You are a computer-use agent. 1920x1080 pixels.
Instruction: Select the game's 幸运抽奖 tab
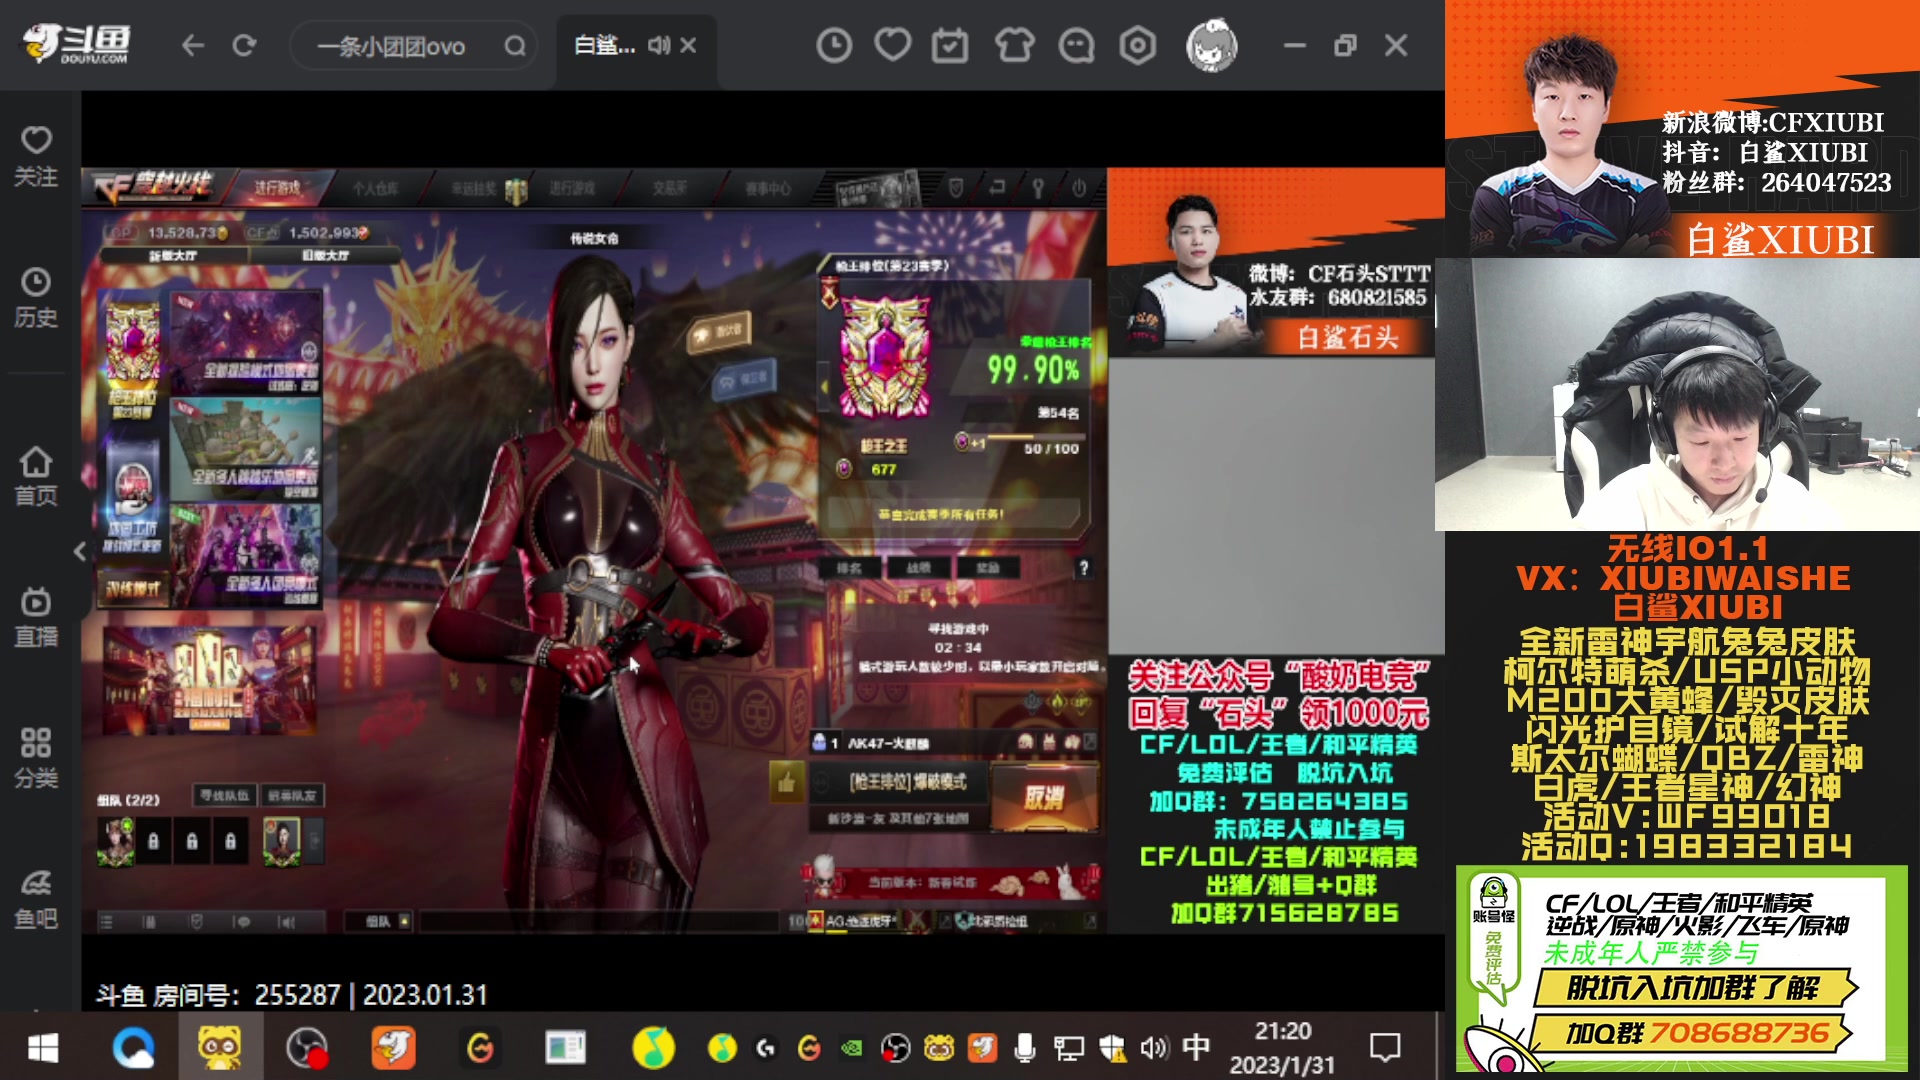(x=474, y=188)
